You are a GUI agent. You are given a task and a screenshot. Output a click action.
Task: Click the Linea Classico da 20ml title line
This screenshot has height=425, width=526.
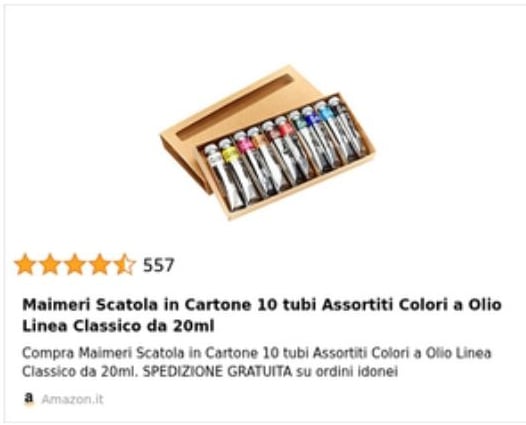coord(118,326)
